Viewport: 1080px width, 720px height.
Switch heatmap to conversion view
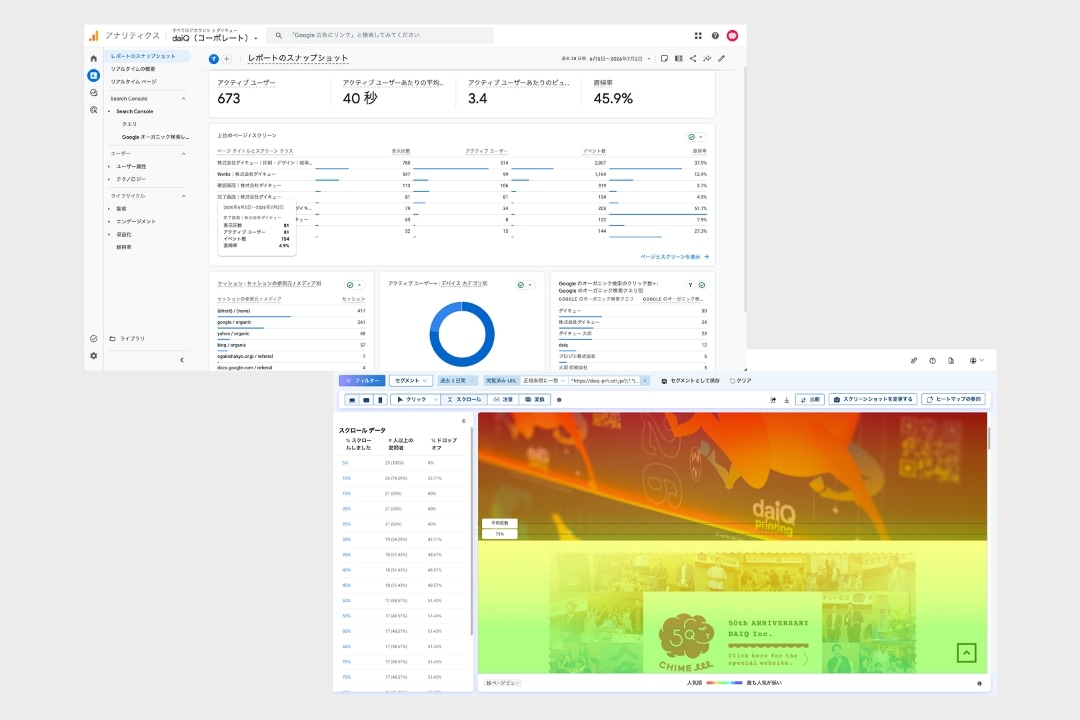(534, 400)
